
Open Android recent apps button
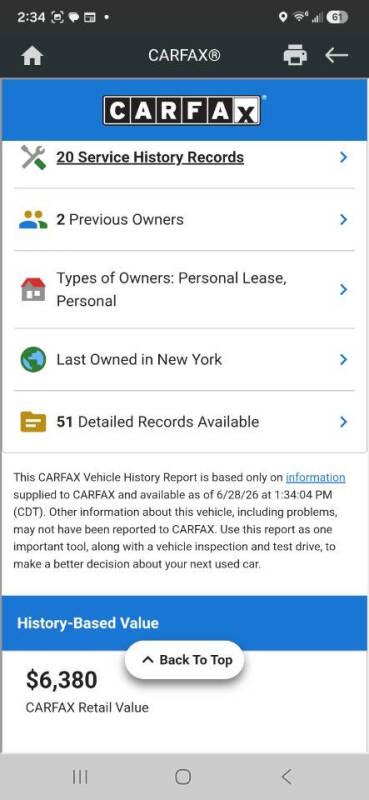80,777
